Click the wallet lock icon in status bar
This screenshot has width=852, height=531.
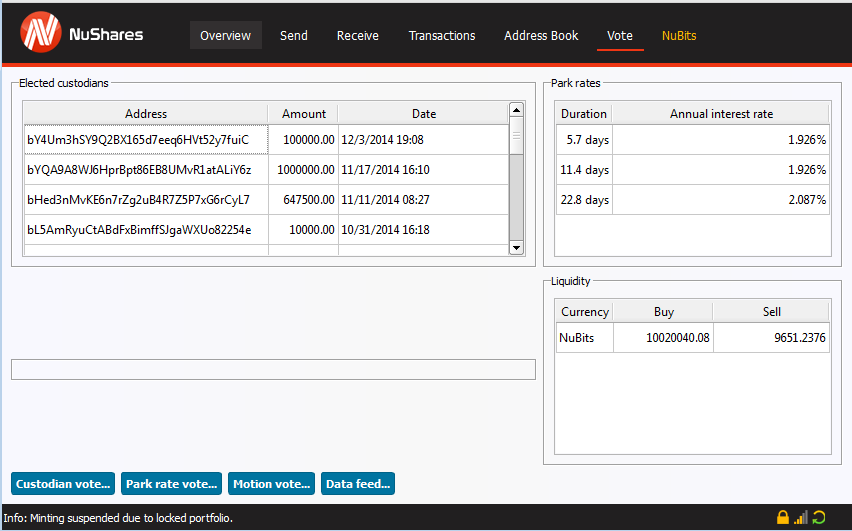pyautogui.click(x=782, y=517)
